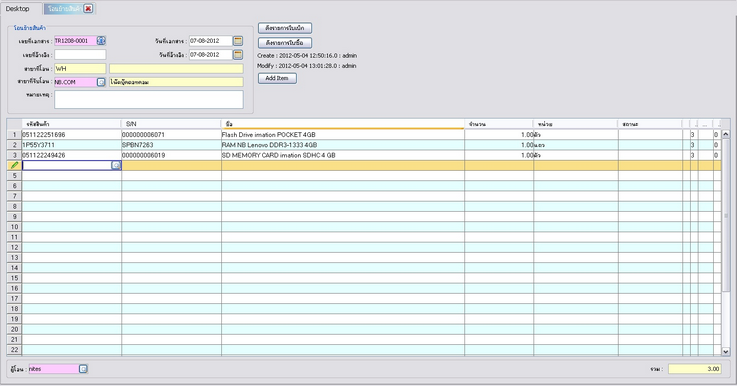The width and height of the screenshot is (737, 386).
Task: Open calendar for the first 07-08-2012 date
Action: pyautogui.click(x=238, y=41)
